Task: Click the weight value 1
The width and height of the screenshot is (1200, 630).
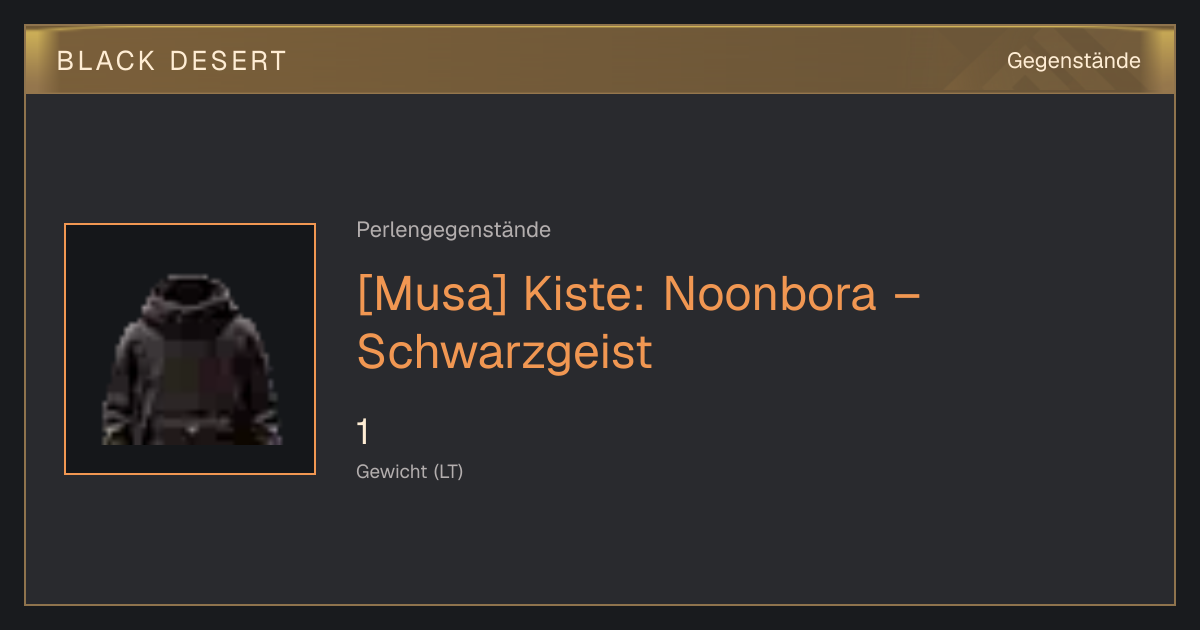Action: coord(363,432)
